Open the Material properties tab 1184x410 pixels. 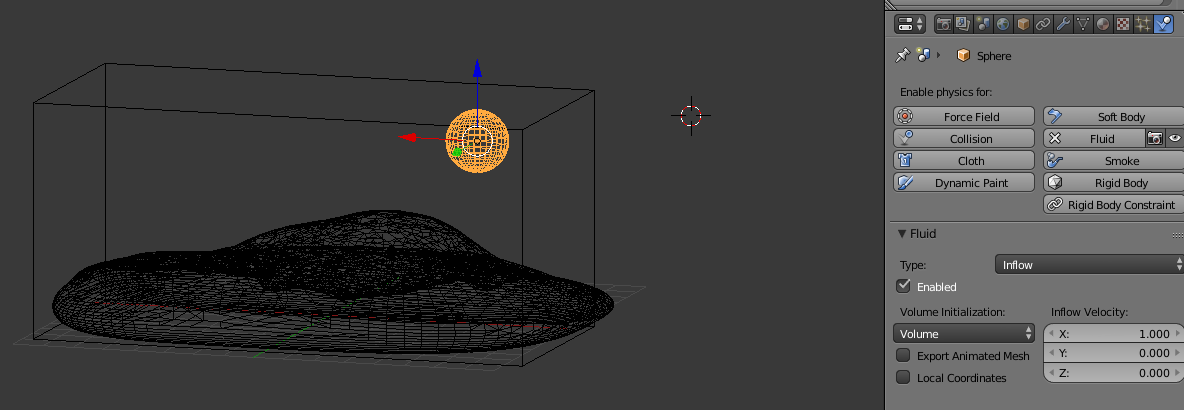click(1103, 24)
